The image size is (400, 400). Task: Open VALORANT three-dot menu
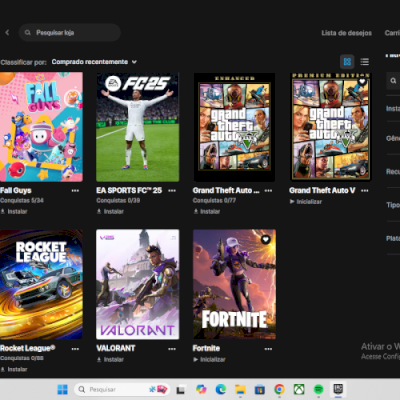point(172,349)
